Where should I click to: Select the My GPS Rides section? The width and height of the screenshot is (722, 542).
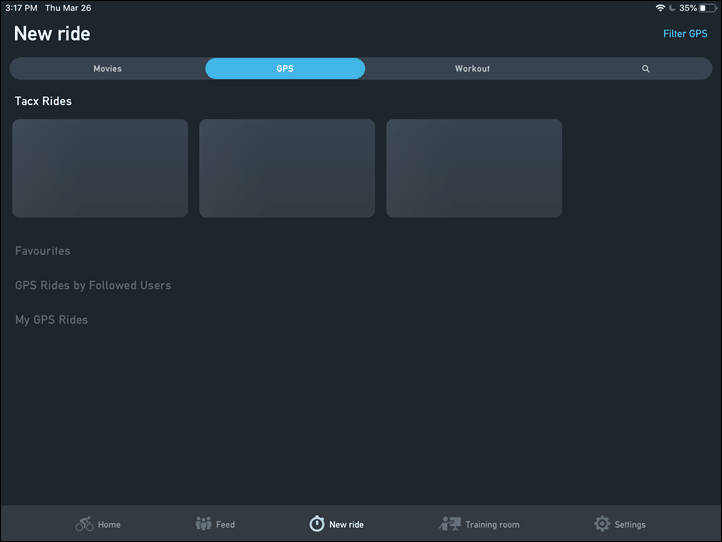click(x=51, y=320)
